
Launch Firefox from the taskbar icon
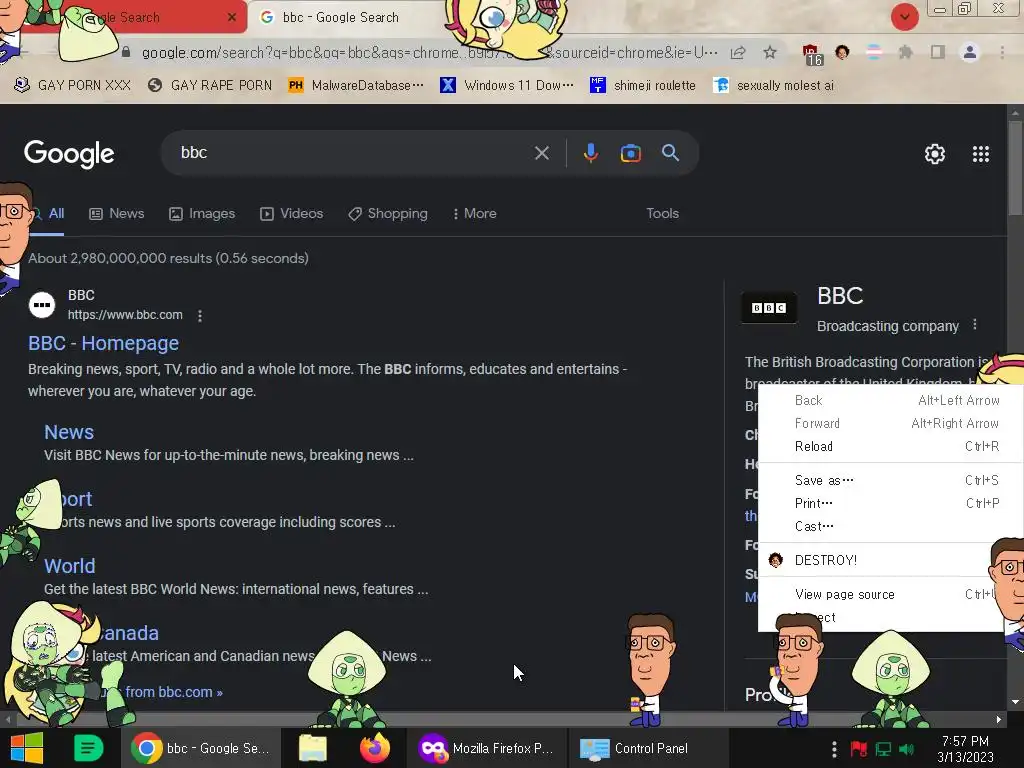tap(375, 748)
